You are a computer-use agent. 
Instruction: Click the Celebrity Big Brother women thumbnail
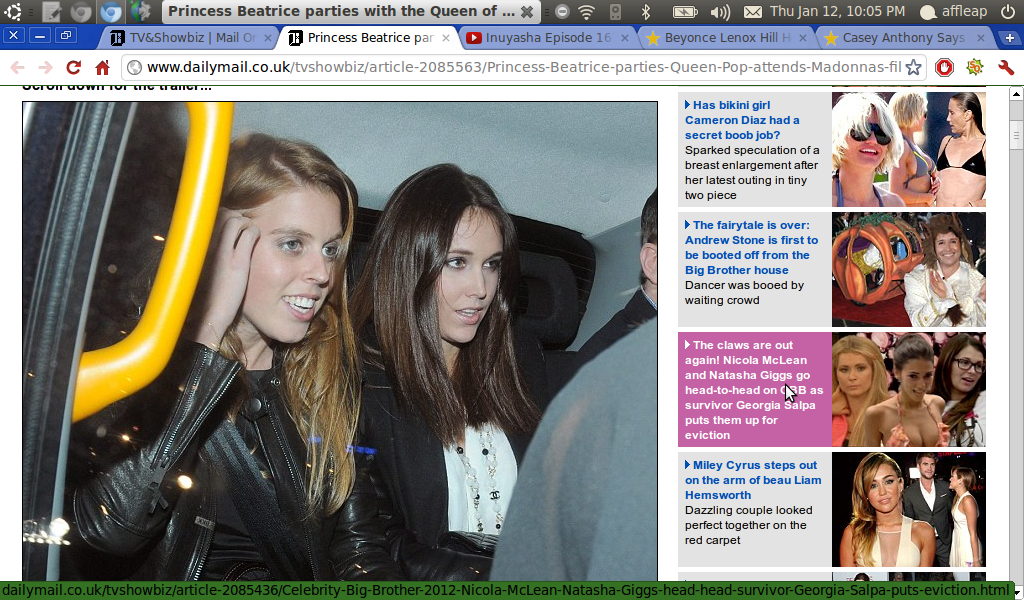coord(908,390)
